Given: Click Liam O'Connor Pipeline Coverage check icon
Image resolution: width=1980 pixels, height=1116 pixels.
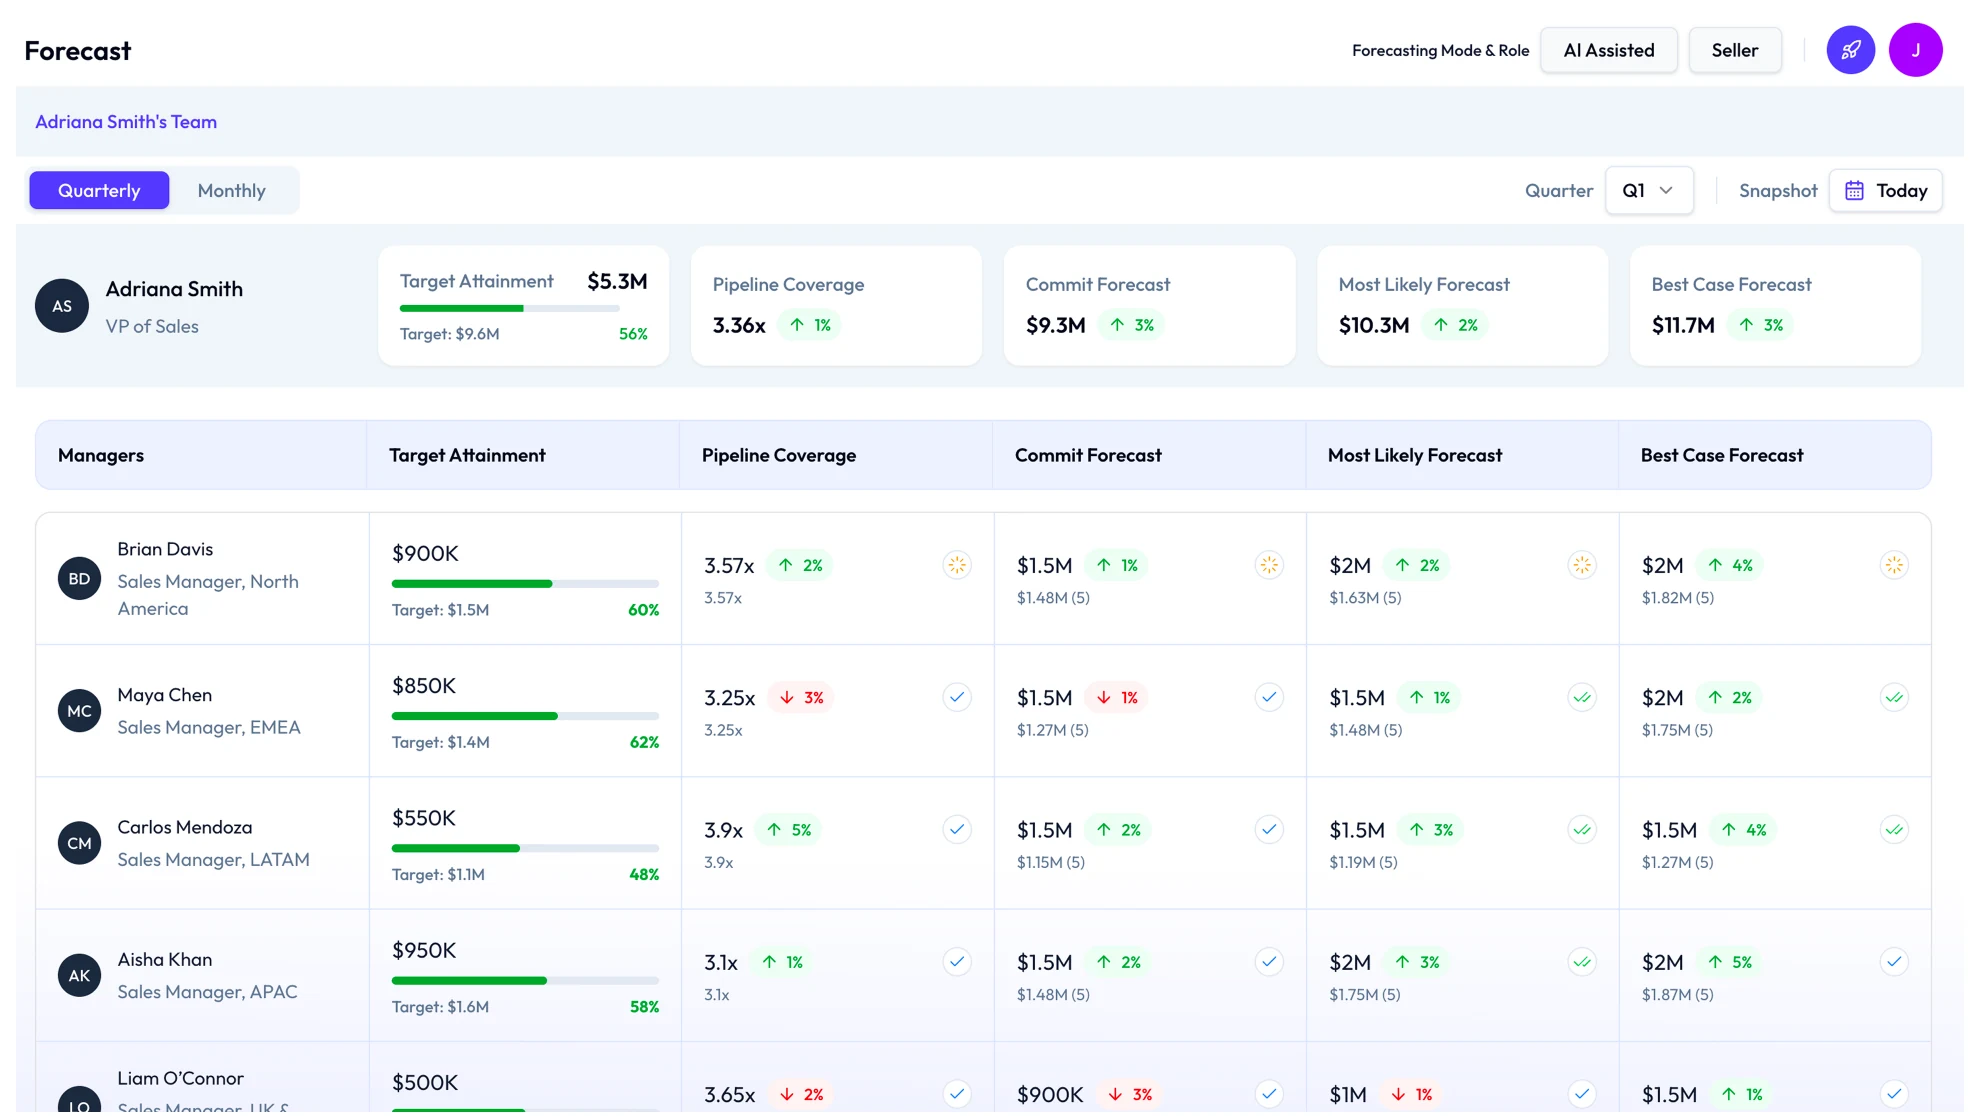Looking at the screenshot, I should coord(957,1094).
